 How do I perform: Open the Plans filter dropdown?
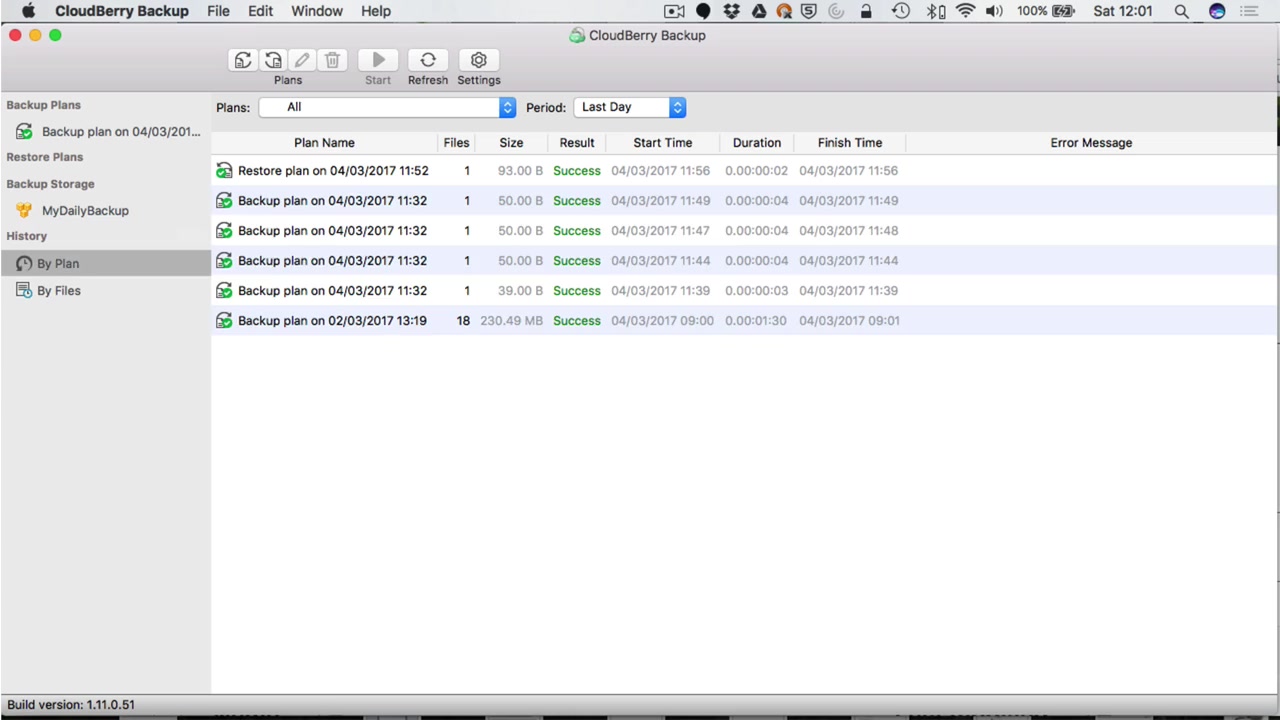pyautogui.click(x=387, y=107)
